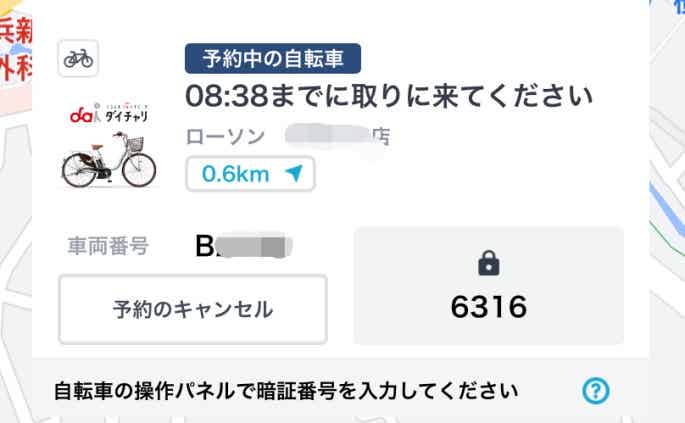Tap the passcode entry instruction text
Viewport: 685px width, 423px height.
click(286, 390)
